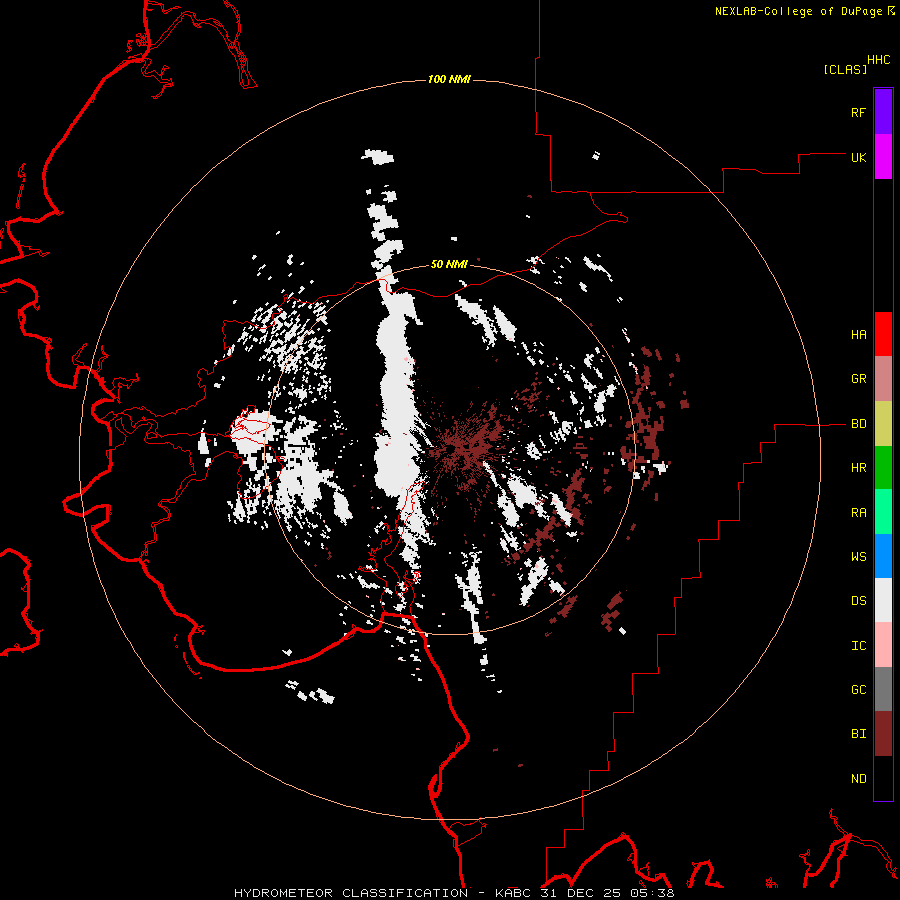Click the WS blue legend swatch

tap(883, 556)
